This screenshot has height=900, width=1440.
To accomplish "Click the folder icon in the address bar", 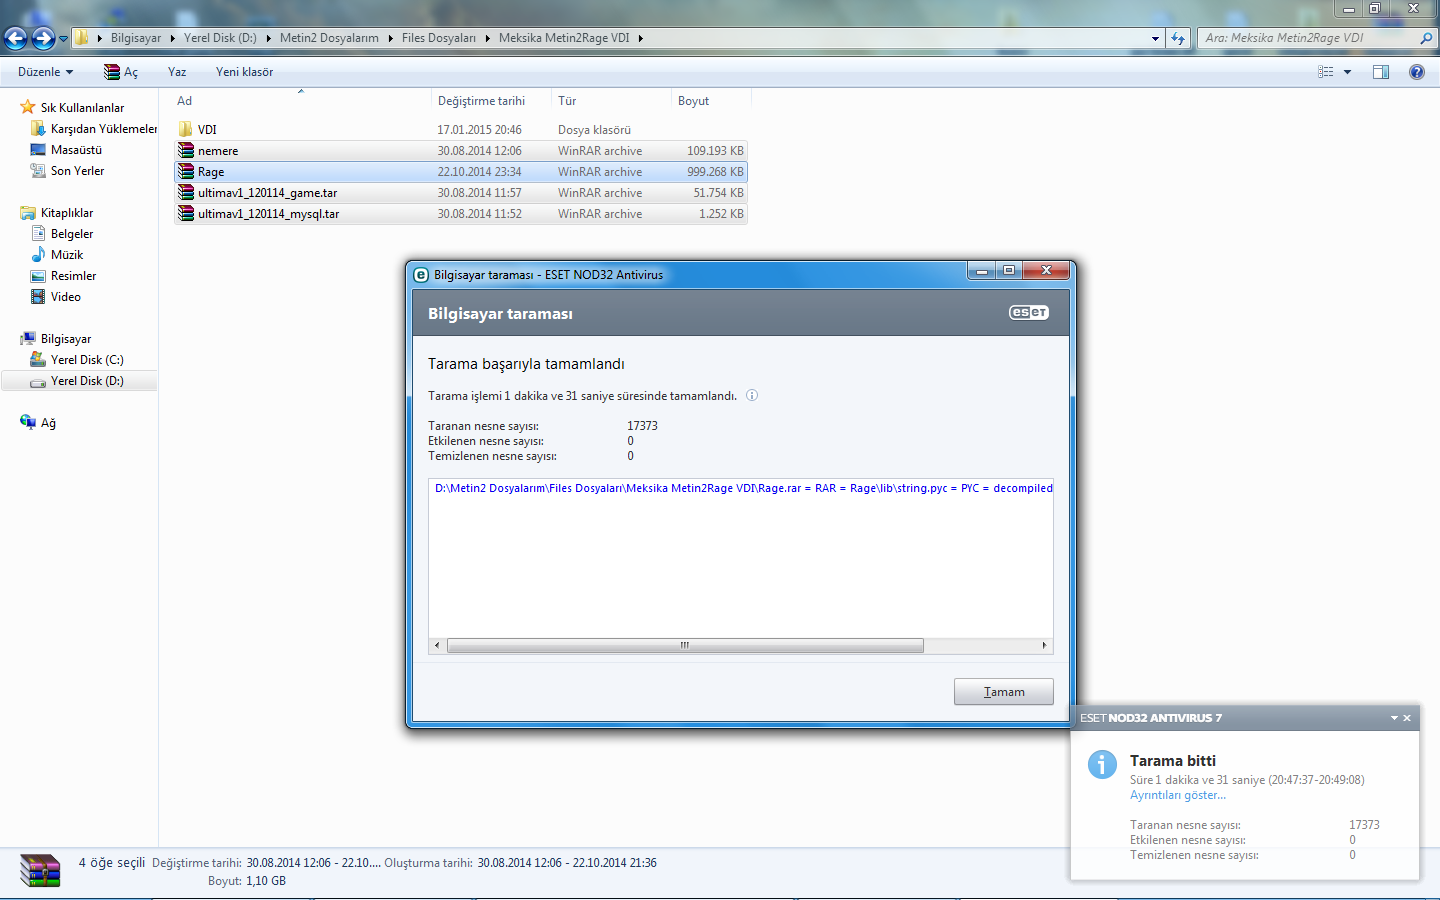I will click(82, 38).
